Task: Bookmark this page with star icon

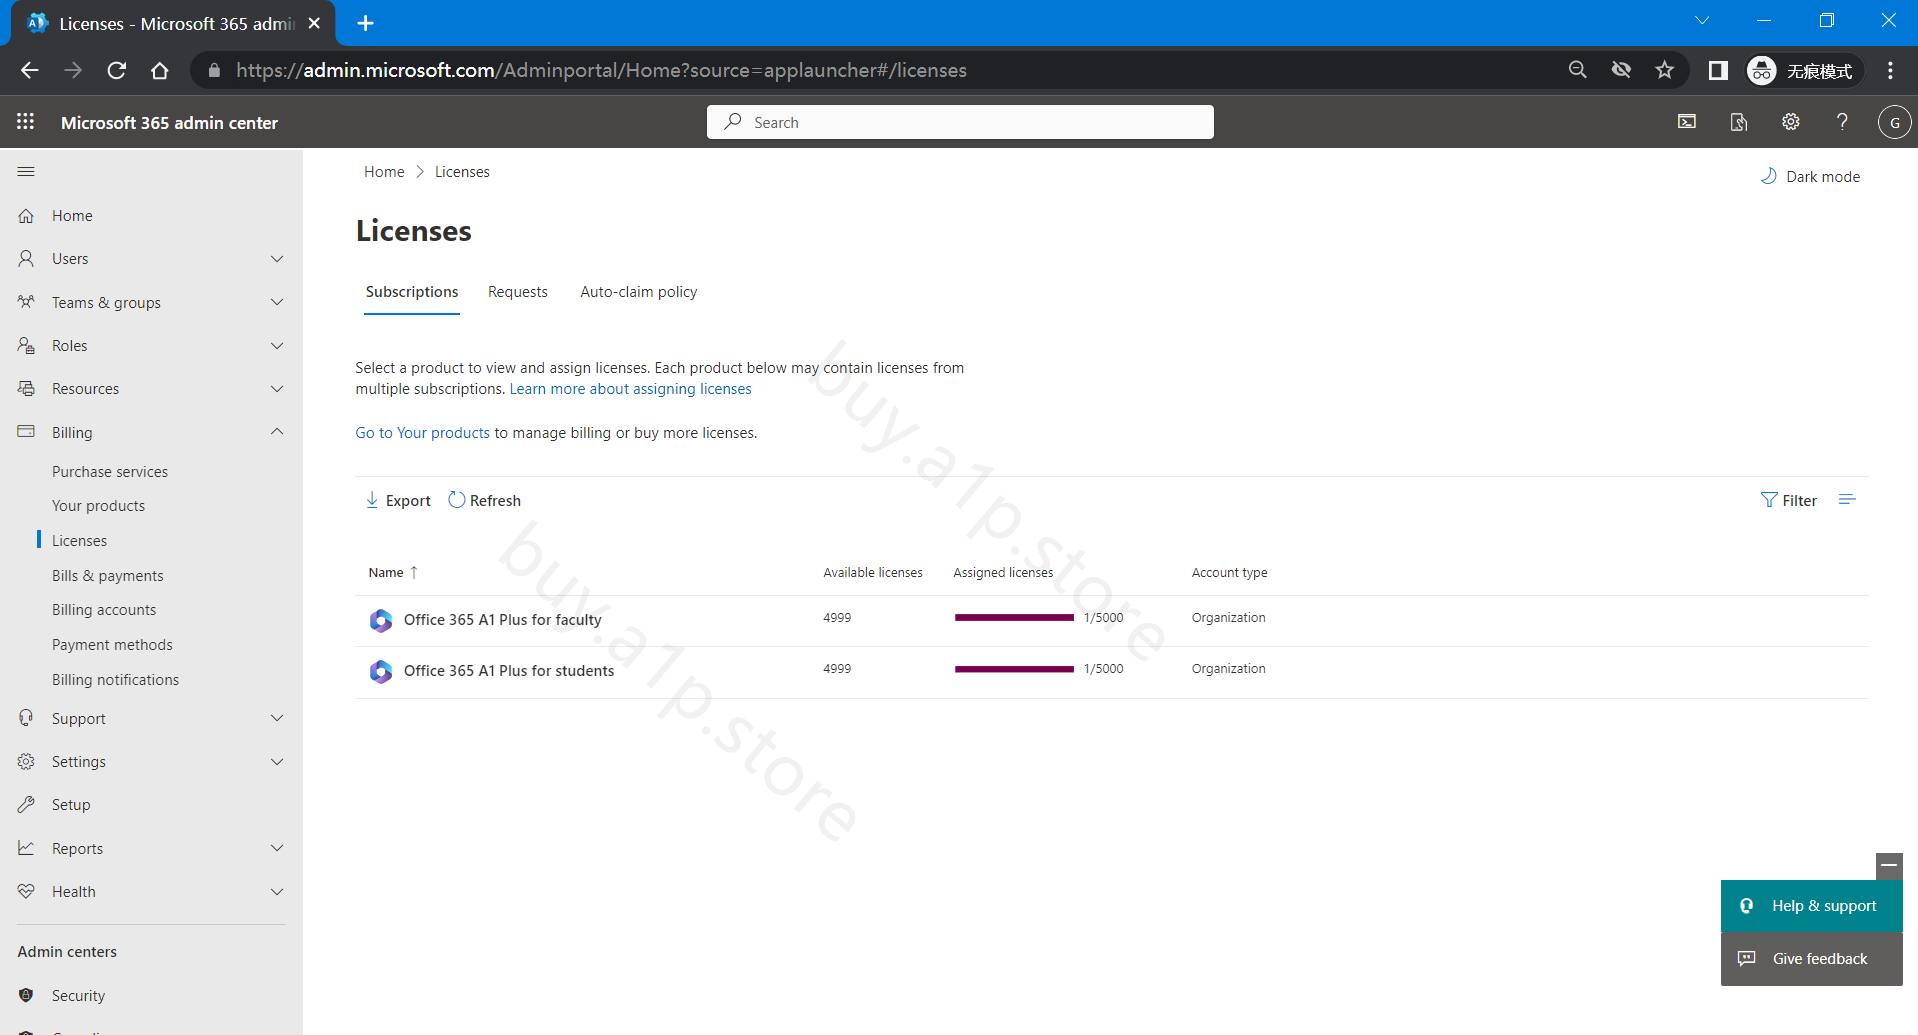Action: coord(1664,70)
